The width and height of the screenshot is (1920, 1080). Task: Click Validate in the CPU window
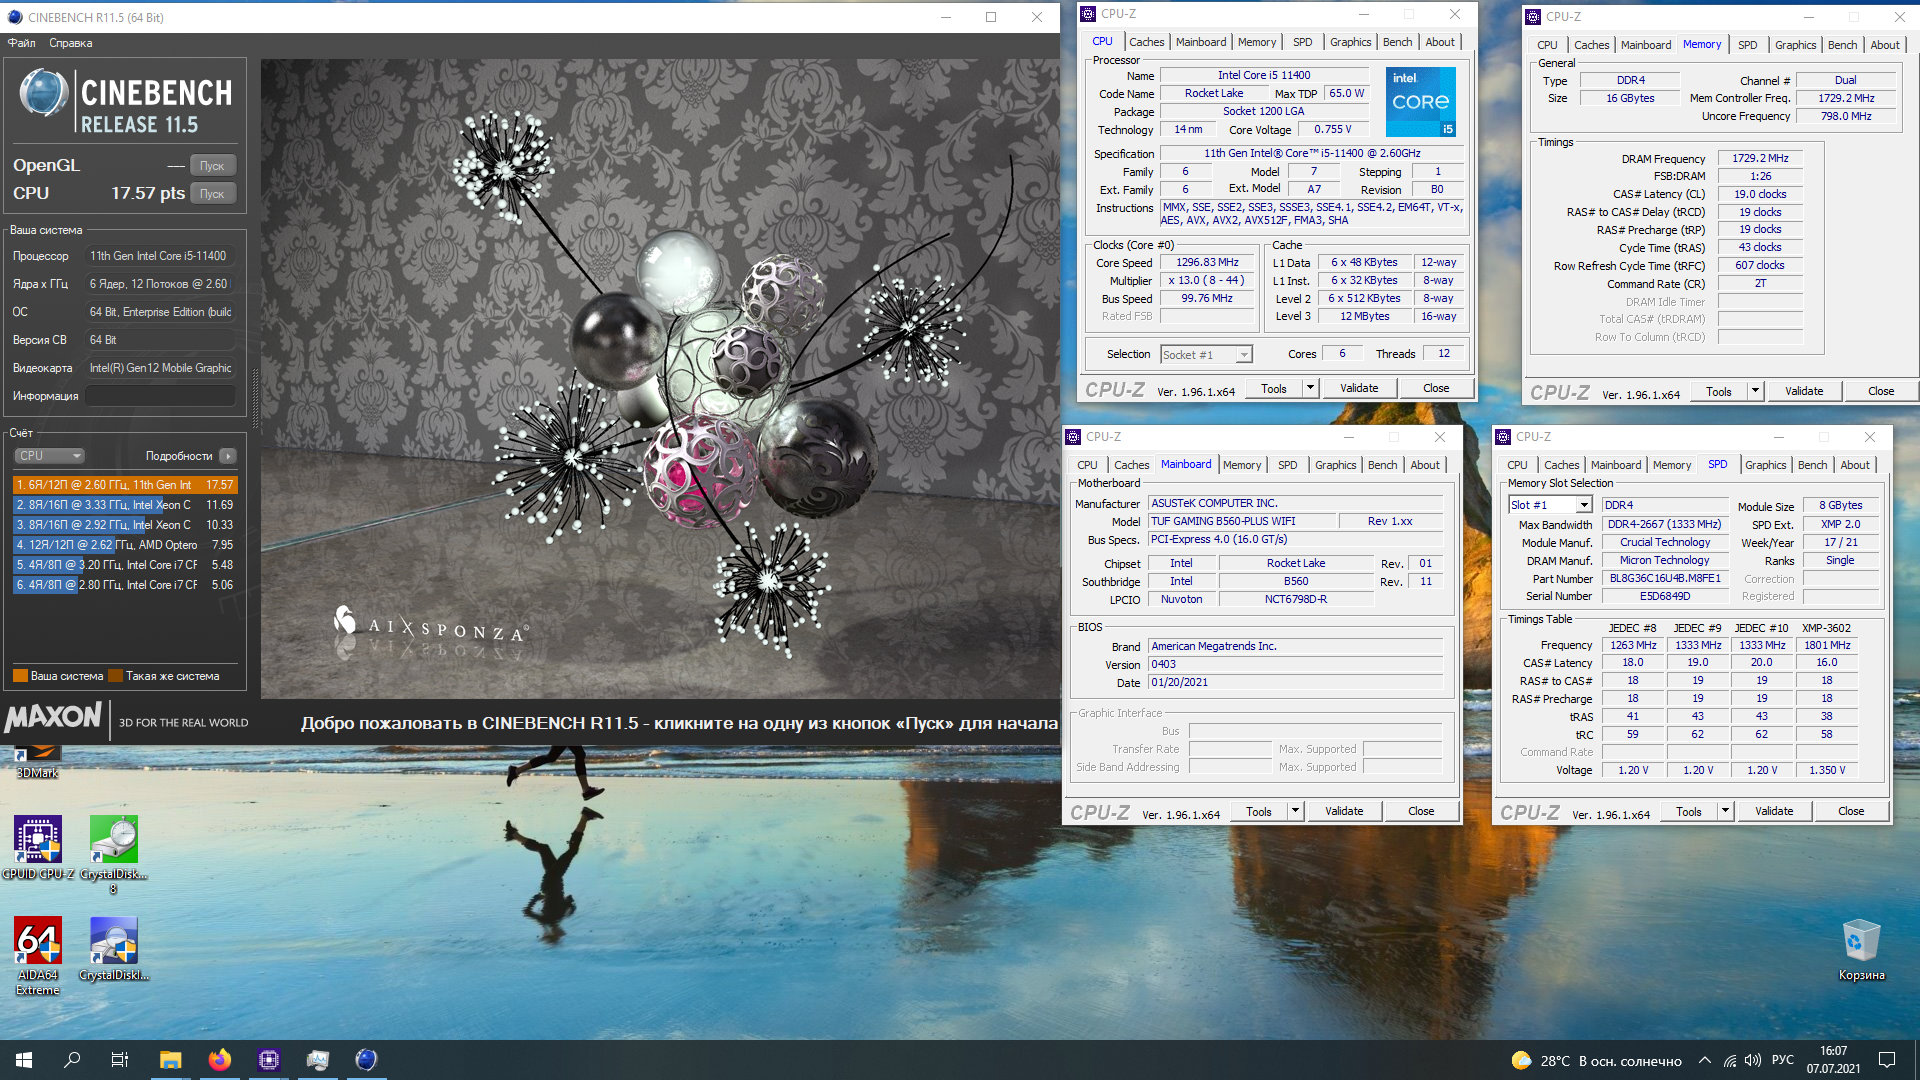coord(1358,388)
